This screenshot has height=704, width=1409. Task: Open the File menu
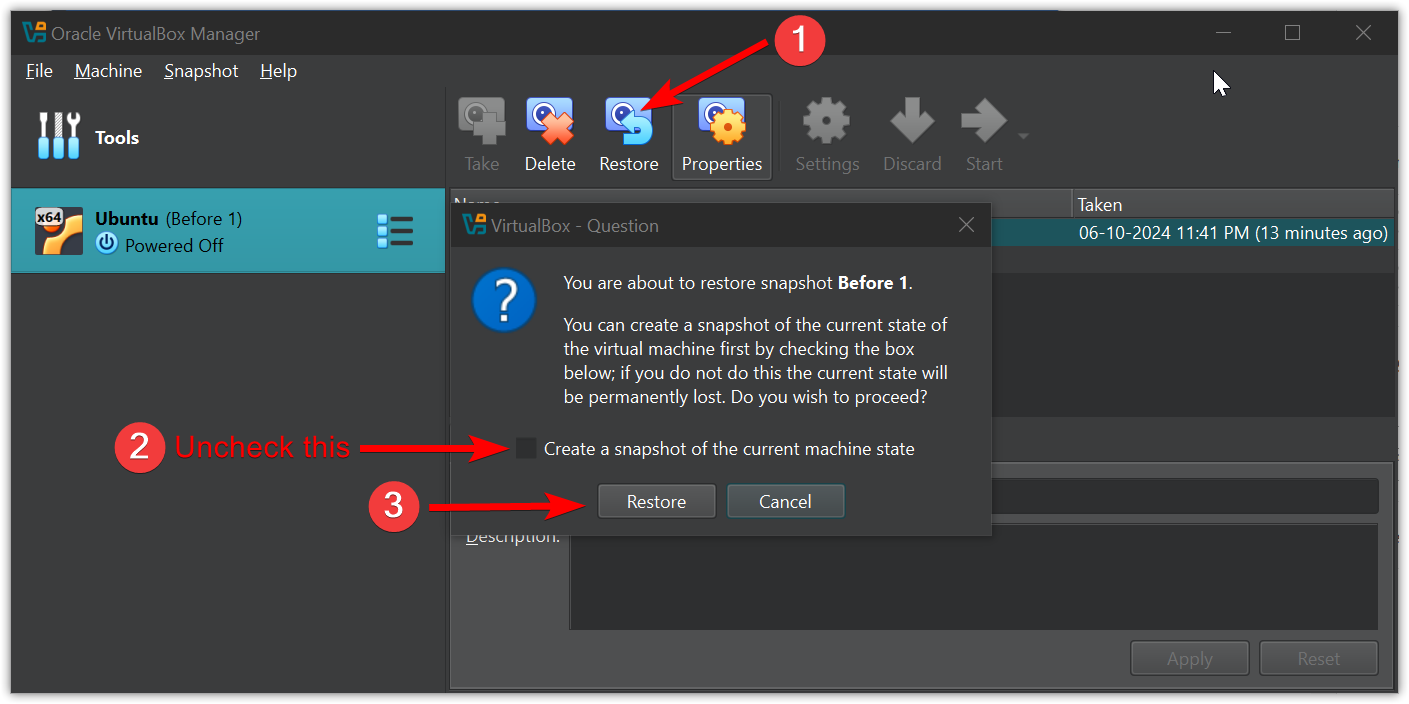point(38,71)
